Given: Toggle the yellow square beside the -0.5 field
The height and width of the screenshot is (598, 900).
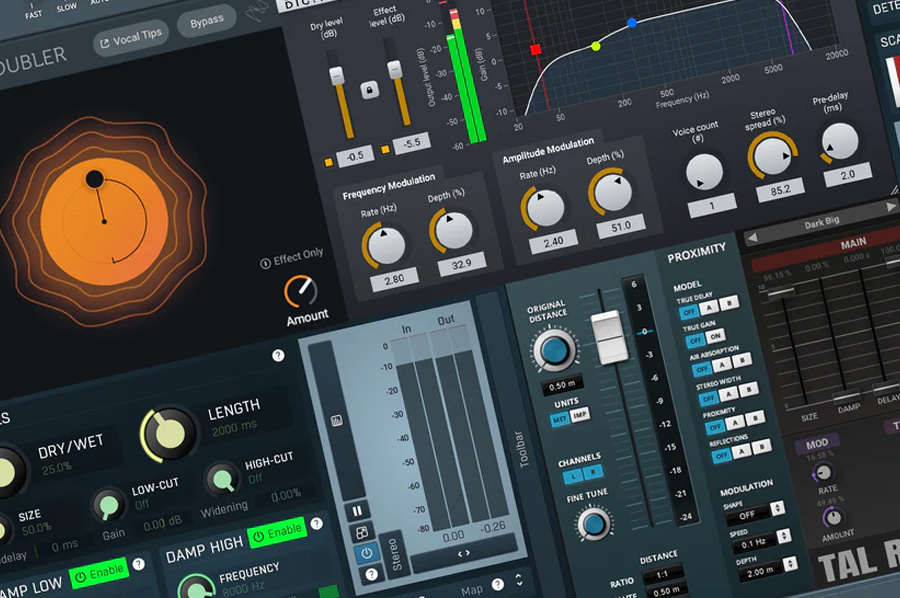Looking at the screenshot, I should [x=328, y=162].
